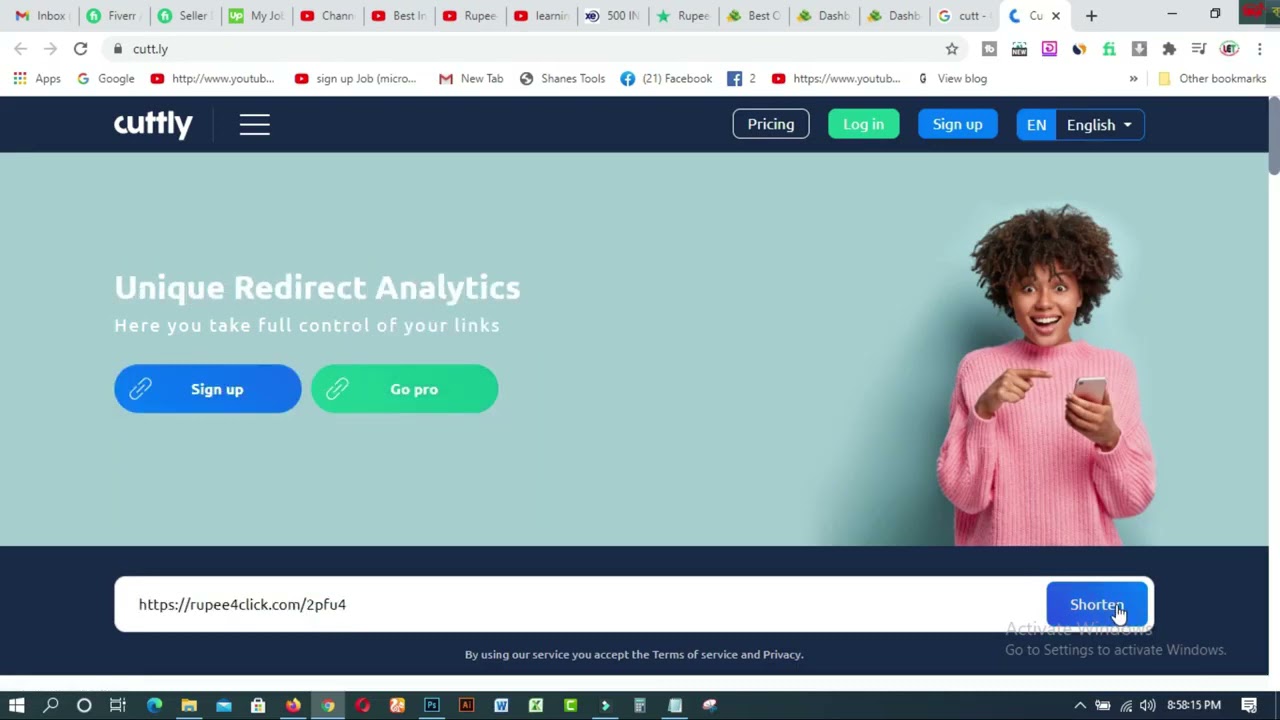This screenshot has width=1280, height=720.
Task: Launch Microsoft Edge from taskbar
Action: [154, 705]
